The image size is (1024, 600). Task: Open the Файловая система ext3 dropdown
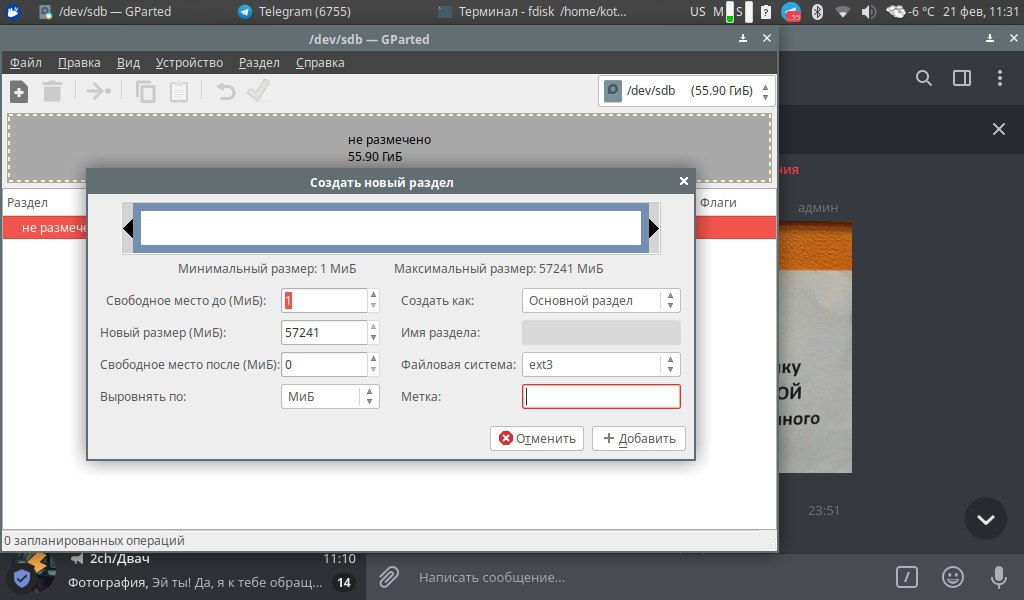coord(601,364)
